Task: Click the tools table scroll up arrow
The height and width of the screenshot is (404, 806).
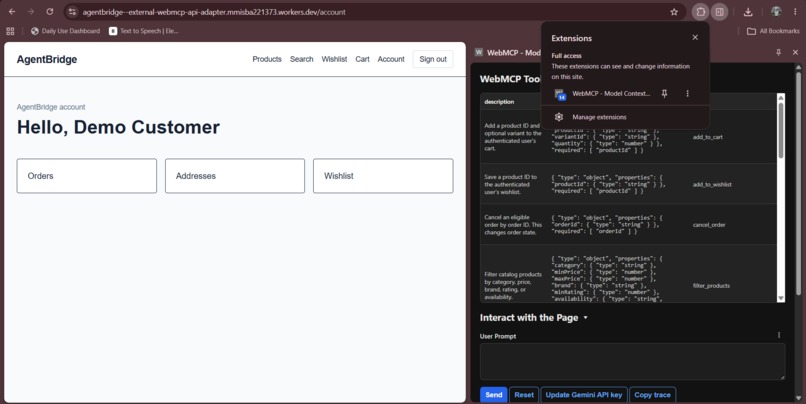Action: 781,98
